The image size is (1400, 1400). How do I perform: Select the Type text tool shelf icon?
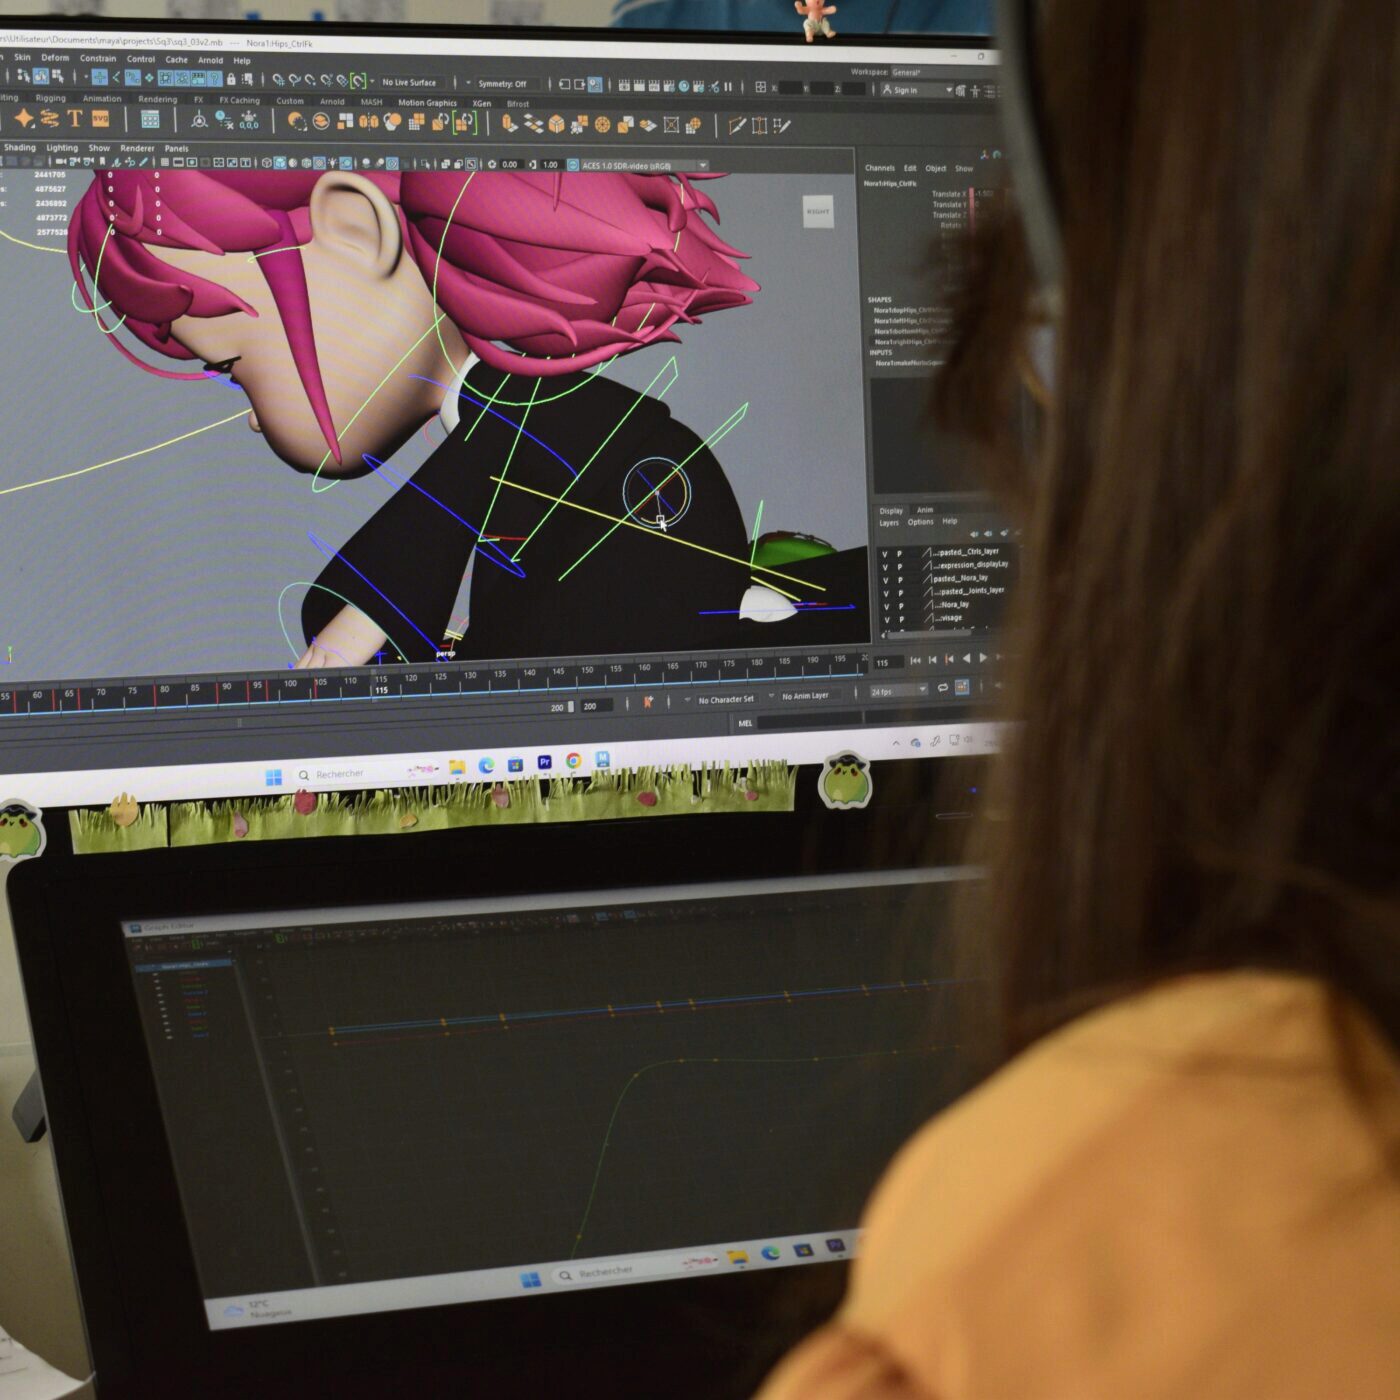pos(75,119)
